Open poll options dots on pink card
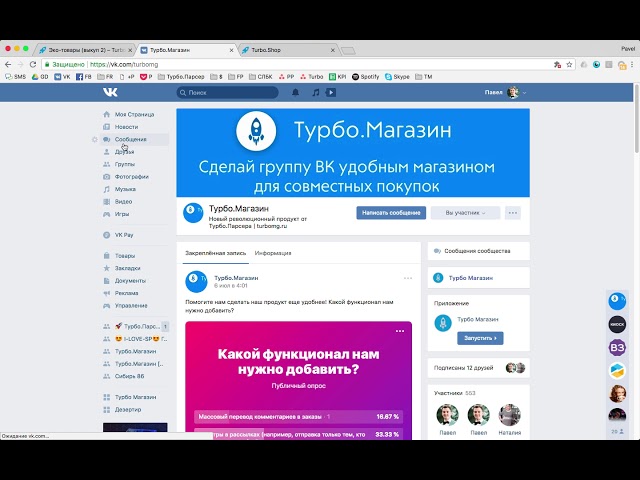 (x=400, y=331)
